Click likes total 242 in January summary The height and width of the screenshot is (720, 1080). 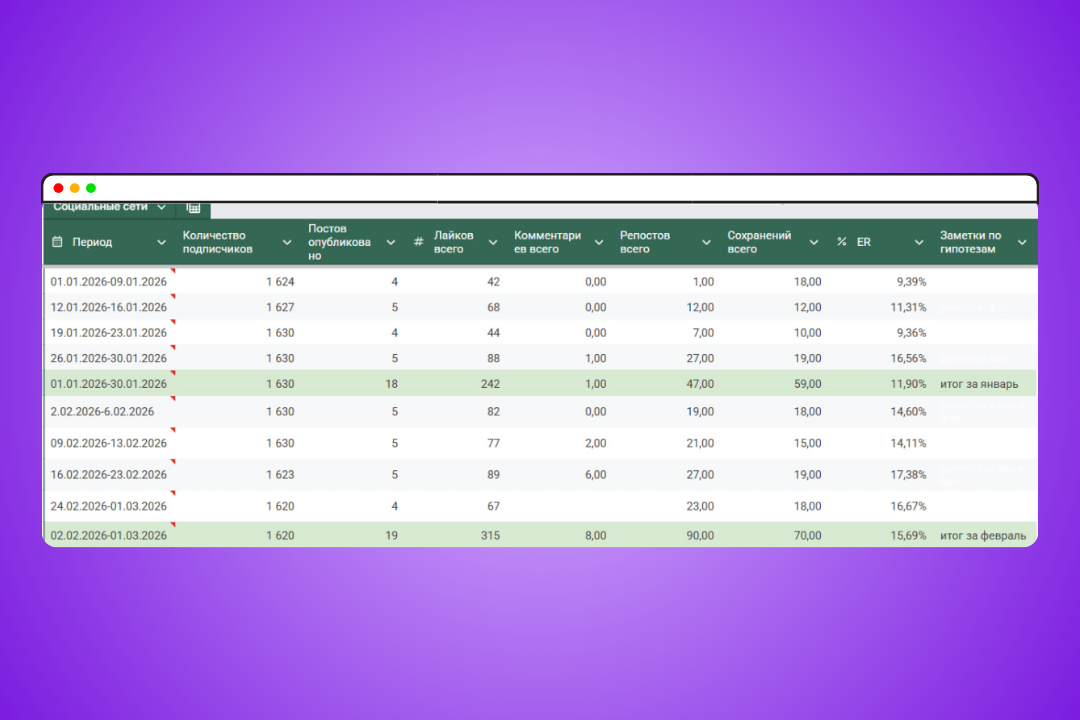click(x=490, y=384)
